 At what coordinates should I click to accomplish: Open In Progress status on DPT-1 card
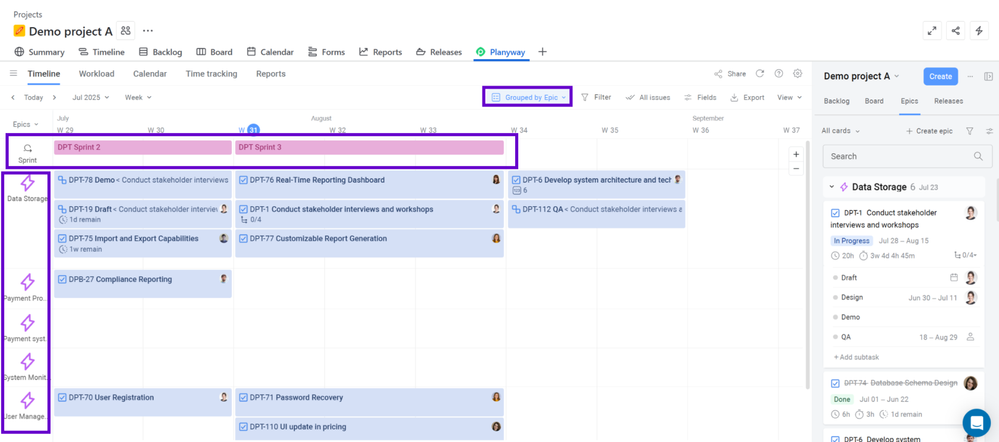pos(851,241)
